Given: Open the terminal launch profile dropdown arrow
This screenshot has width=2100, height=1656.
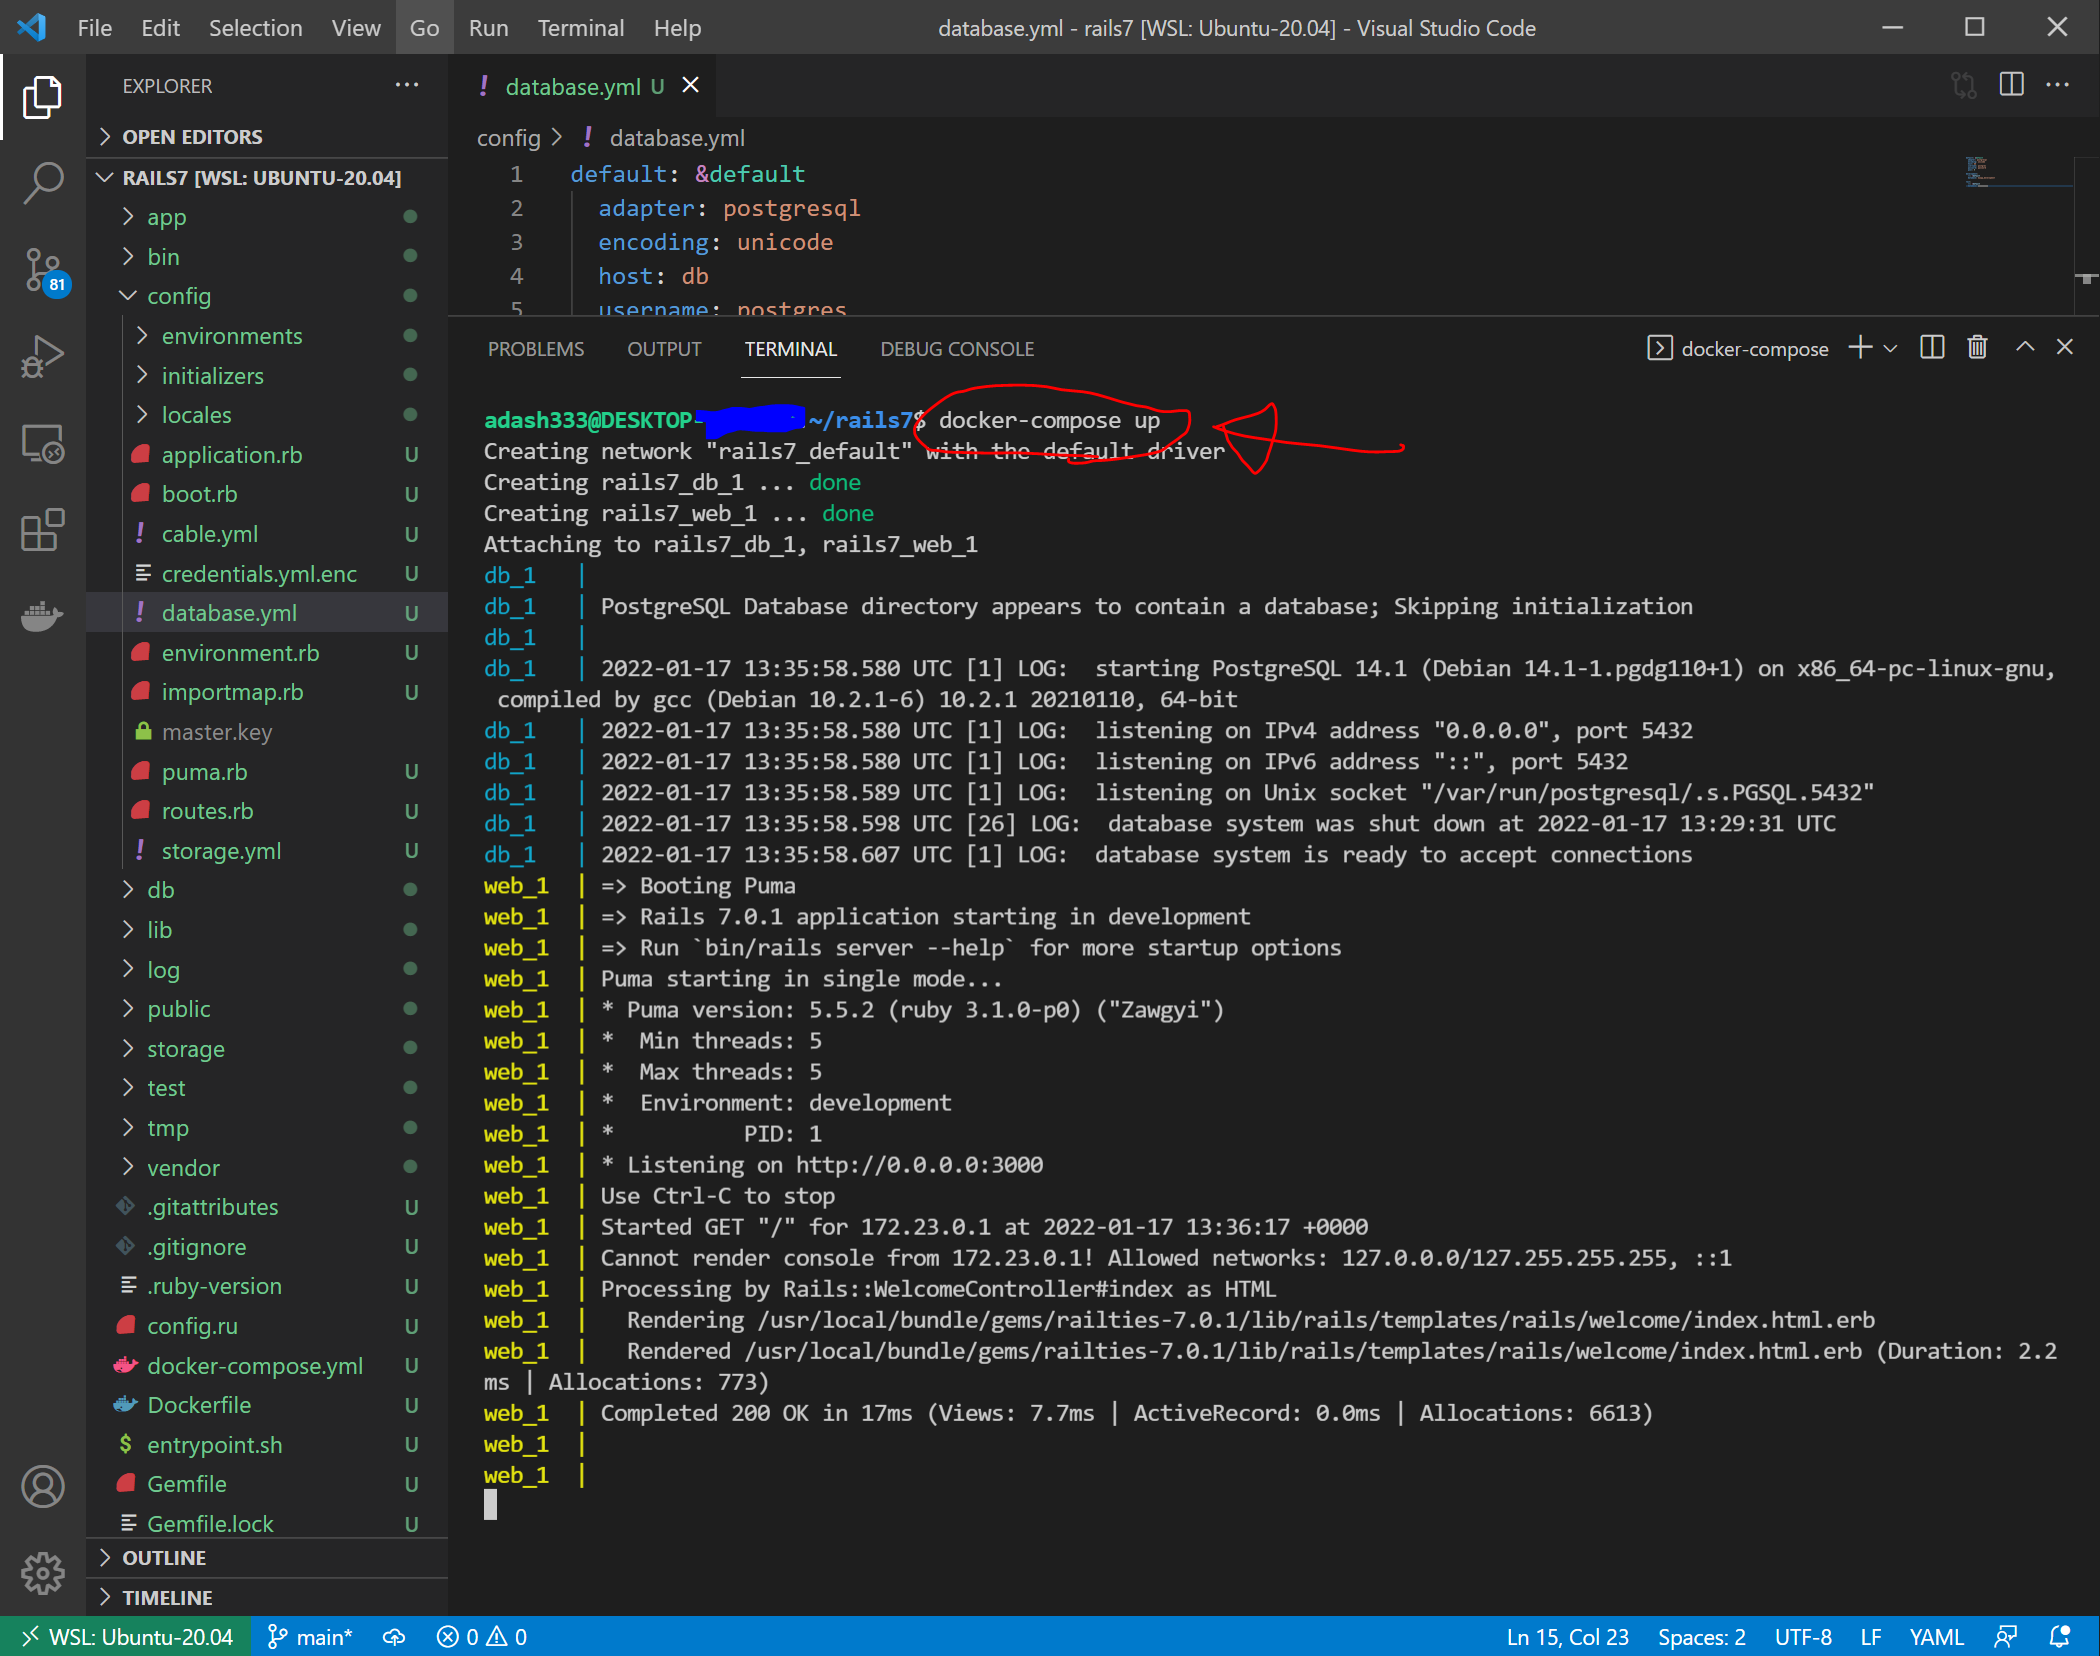Looking at the screenshot, I should point(1890,348).
